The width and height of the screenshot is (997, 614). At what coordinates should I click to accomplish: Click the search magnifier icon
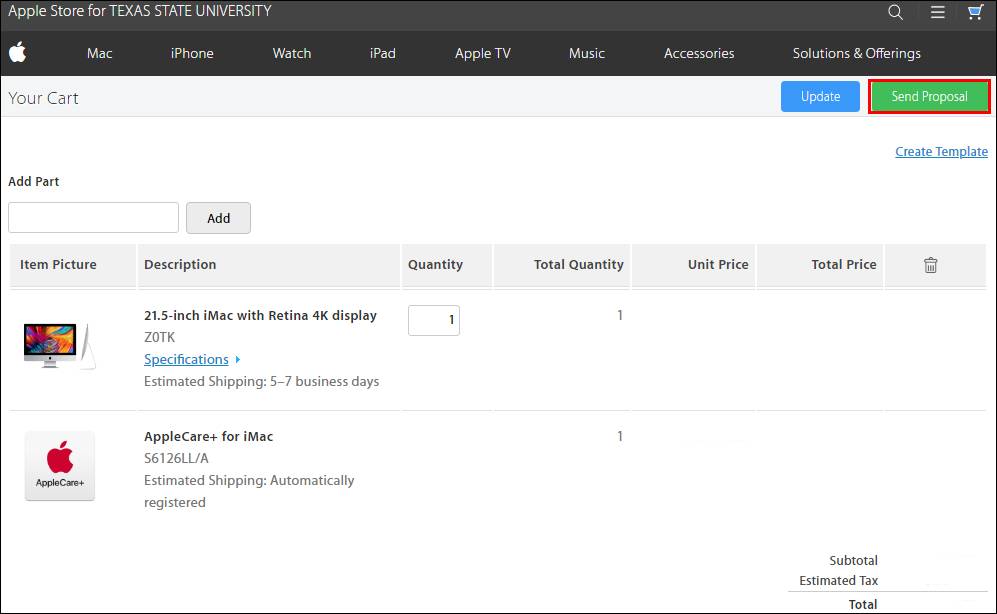[x=895, y=12]
